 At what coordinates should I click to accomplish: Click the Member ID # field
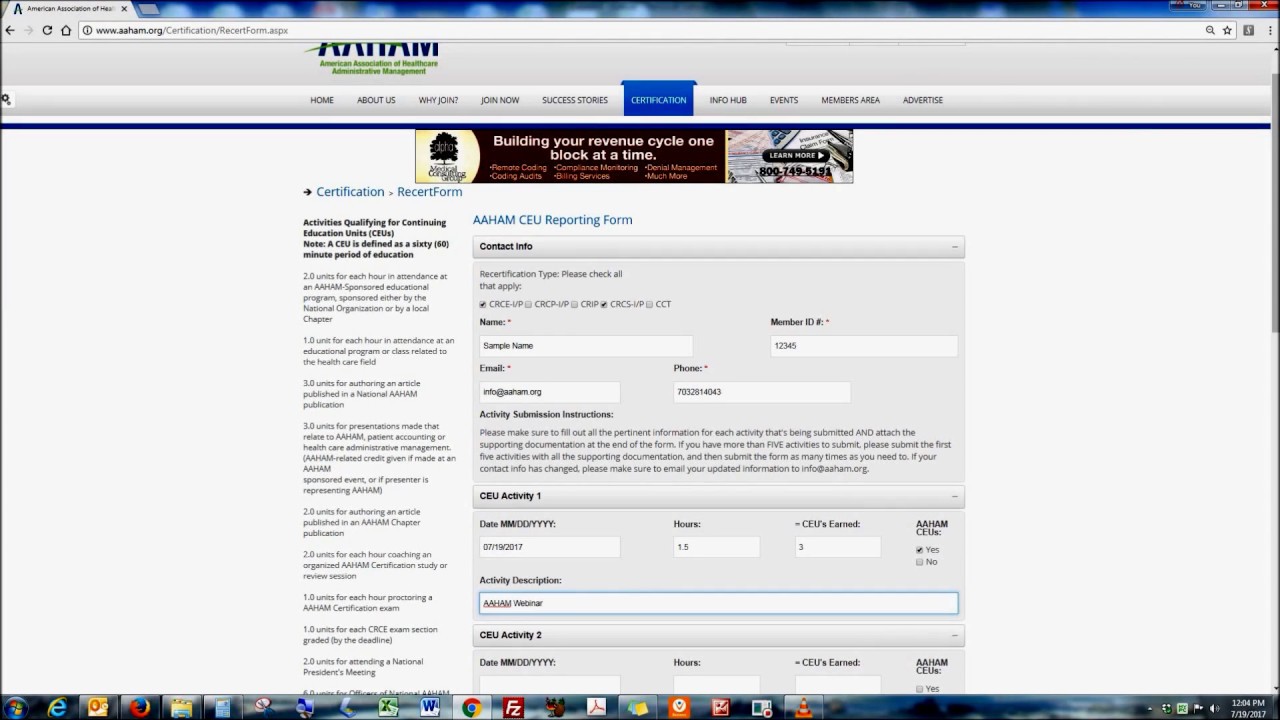coord(864,346)
